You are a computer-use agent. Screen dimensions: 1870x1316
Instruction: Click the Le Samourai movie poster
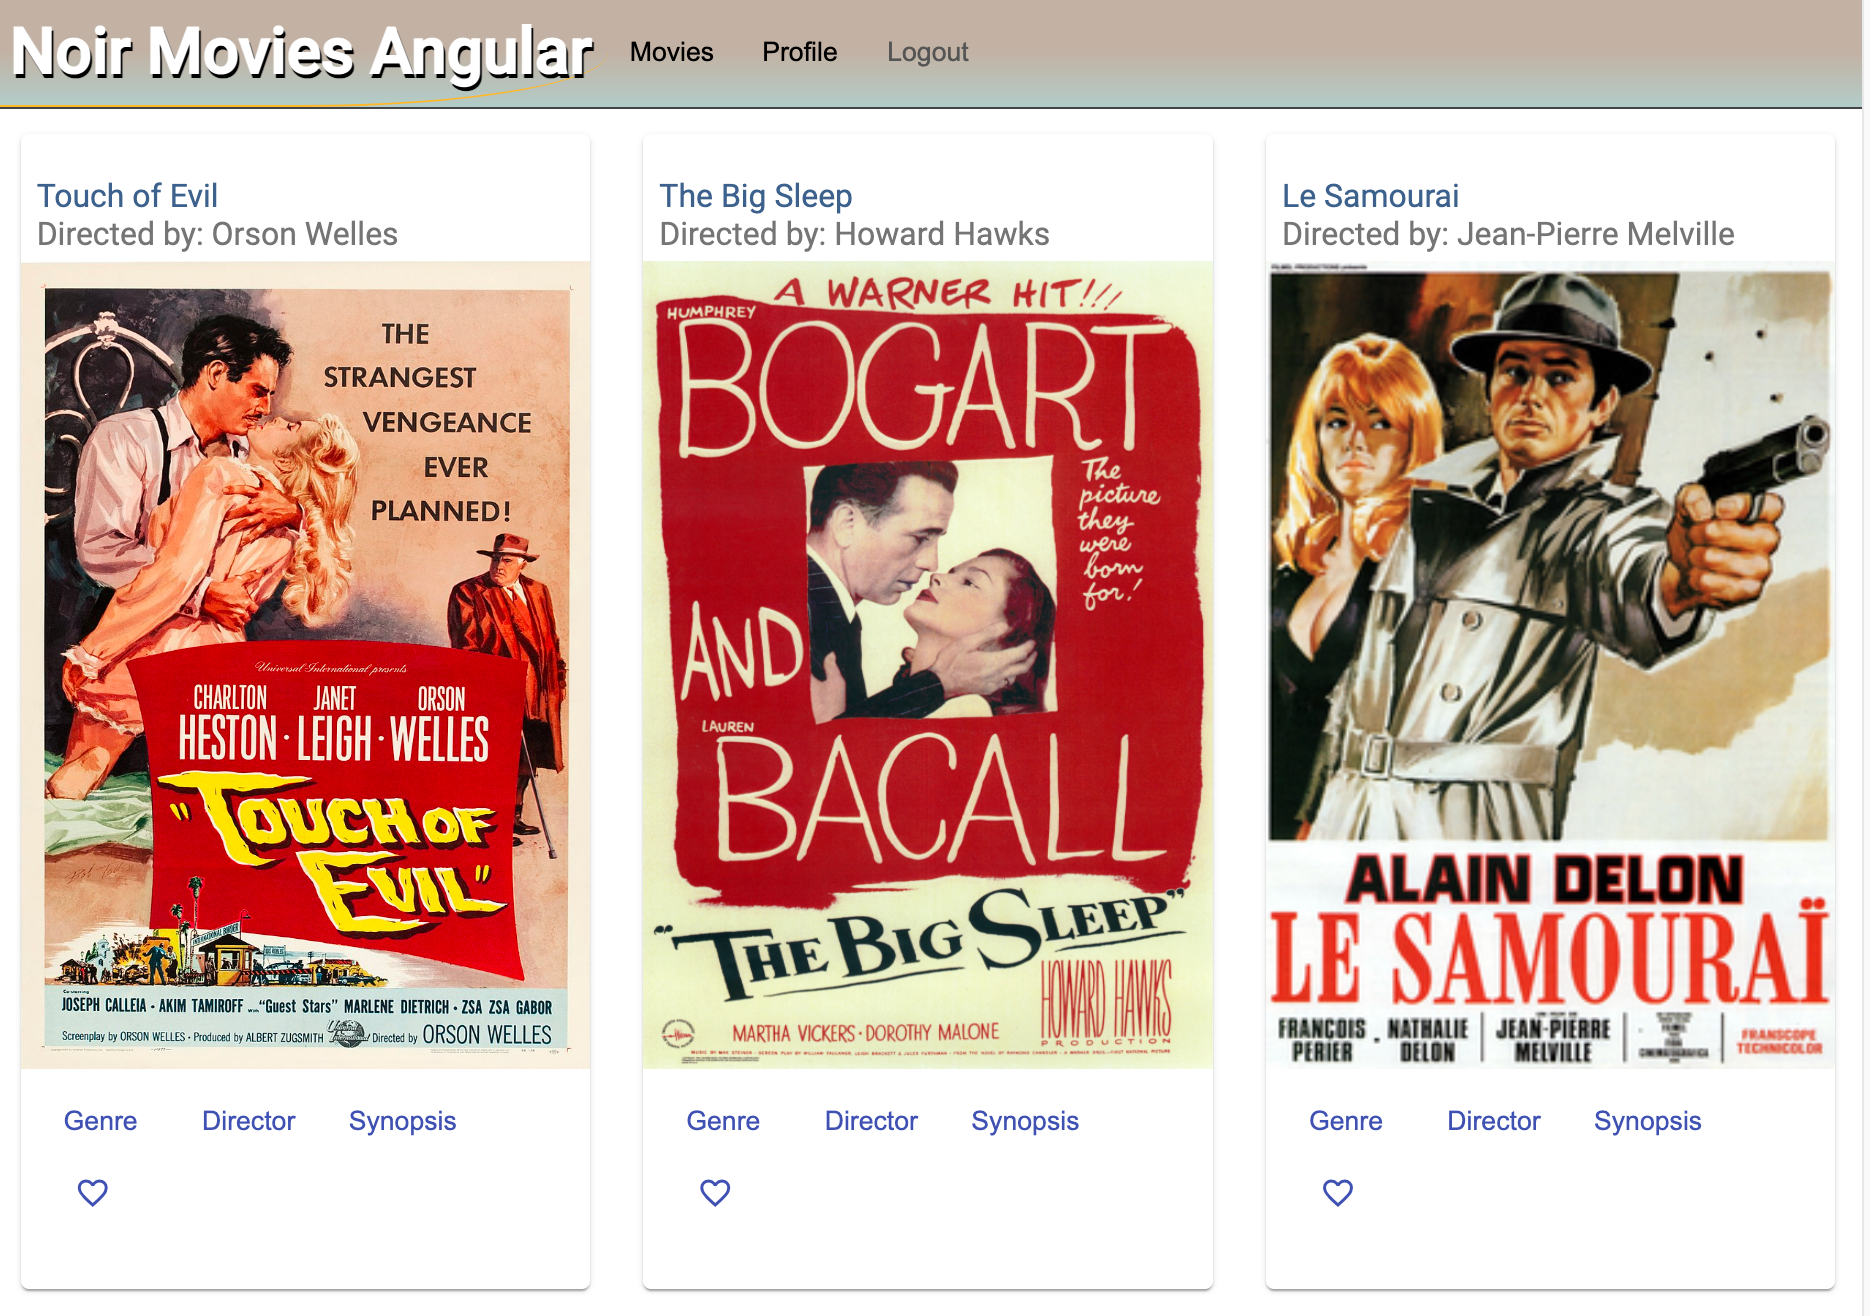1550,665
